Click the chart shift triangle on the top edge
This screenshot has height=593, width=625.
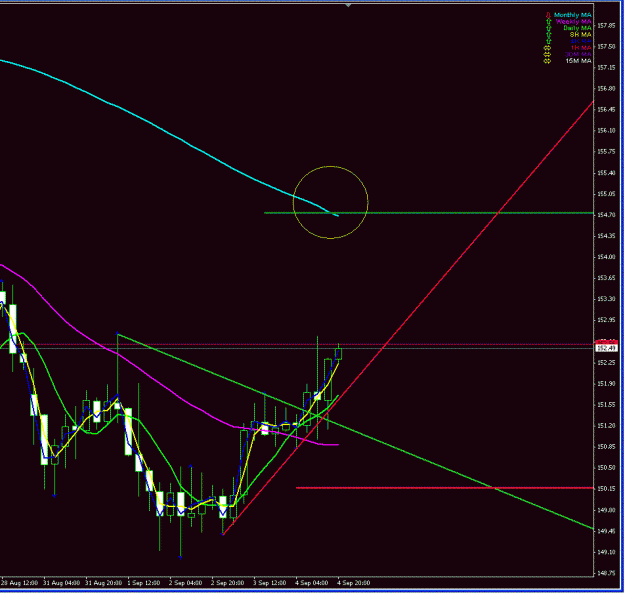point(348,5)
